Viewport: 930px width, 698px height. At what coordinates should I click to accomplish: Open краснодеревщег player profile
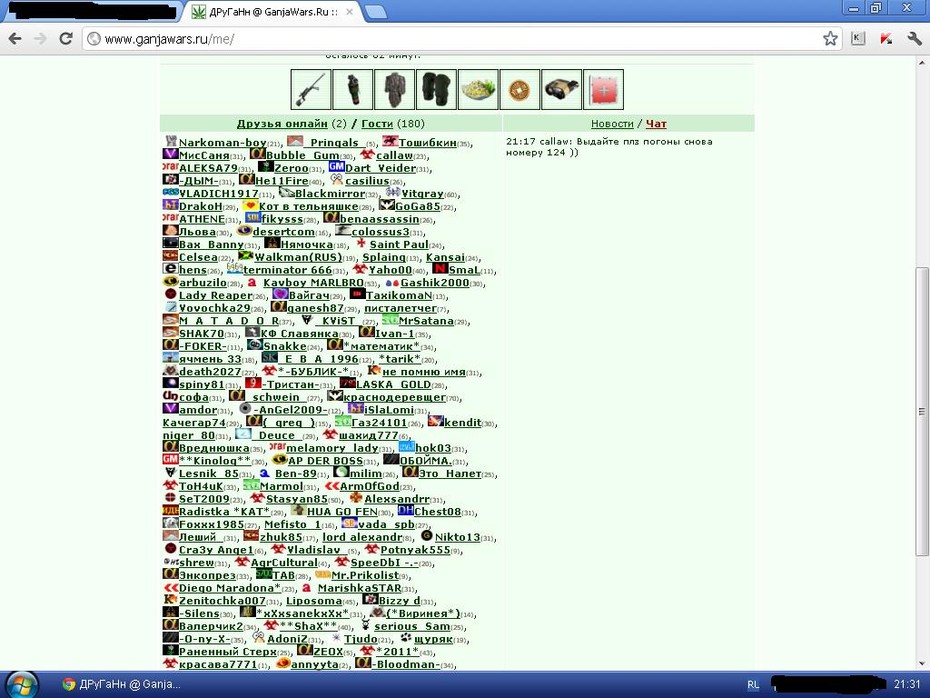[394, 397]
